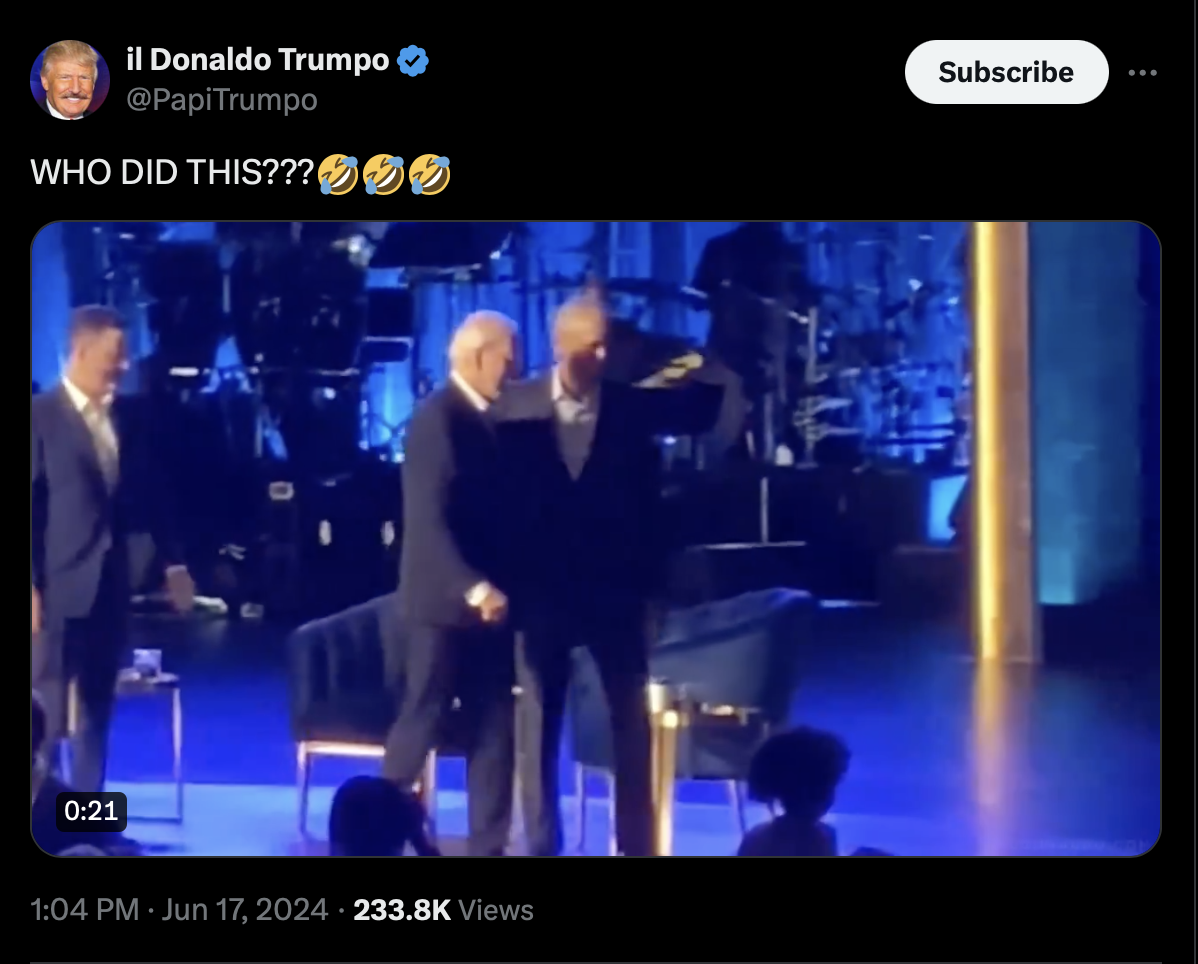Click the golden pillar in the video

(x=1001, y=443)
